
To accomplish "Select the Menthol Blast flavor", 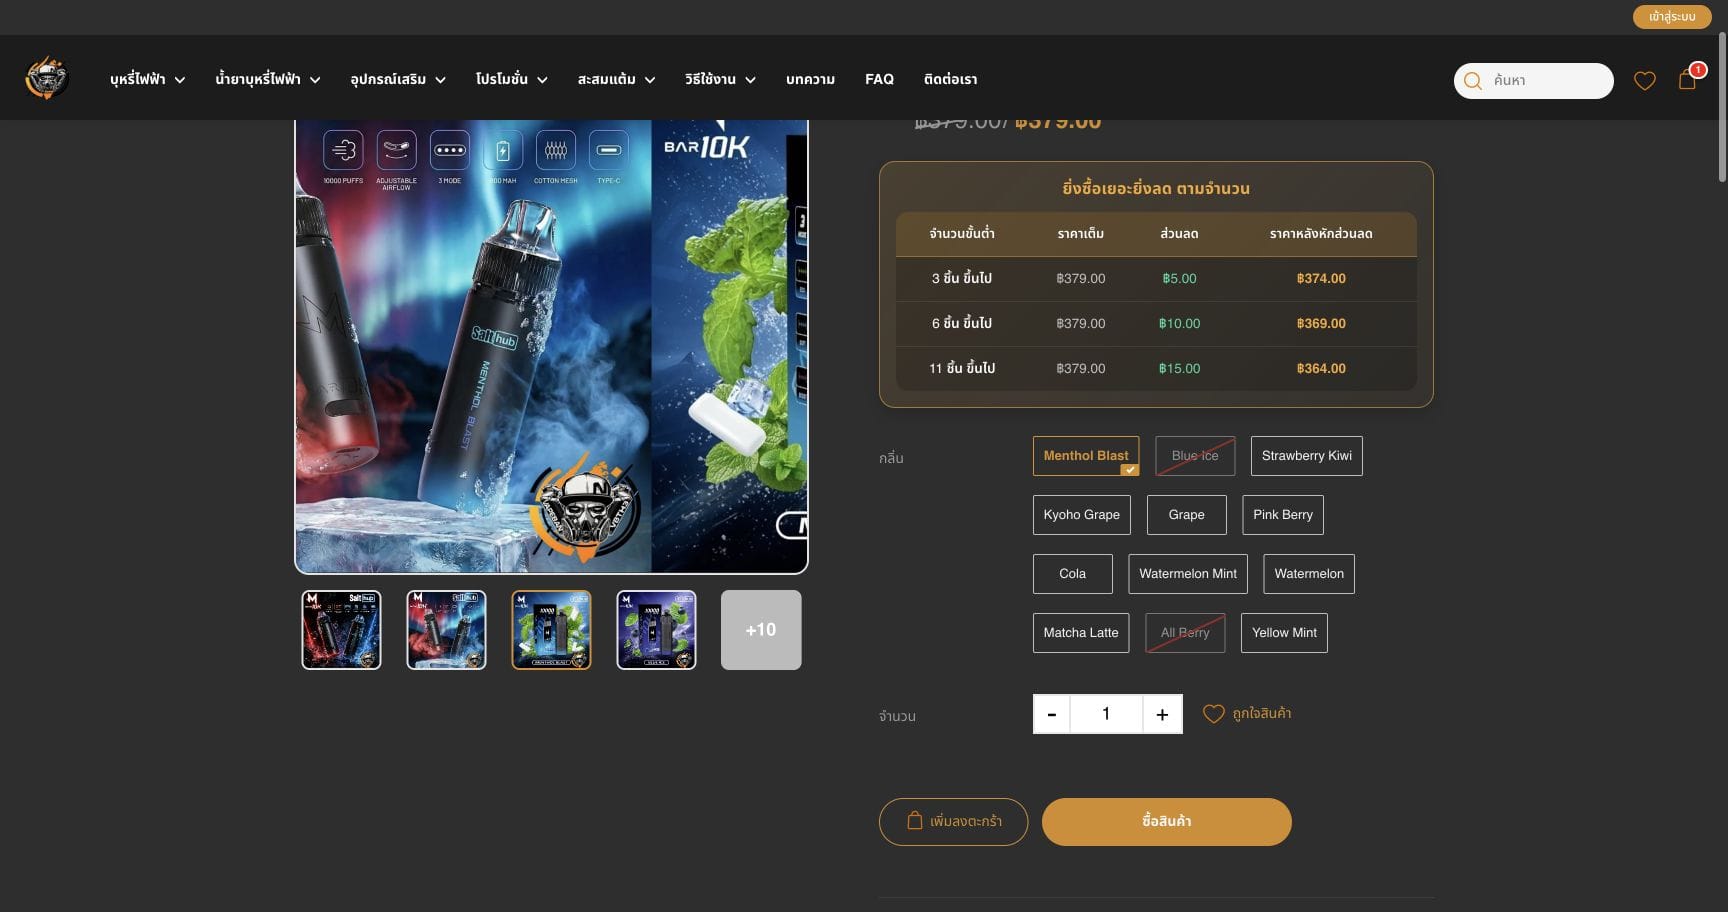I will click(1086, 456).
